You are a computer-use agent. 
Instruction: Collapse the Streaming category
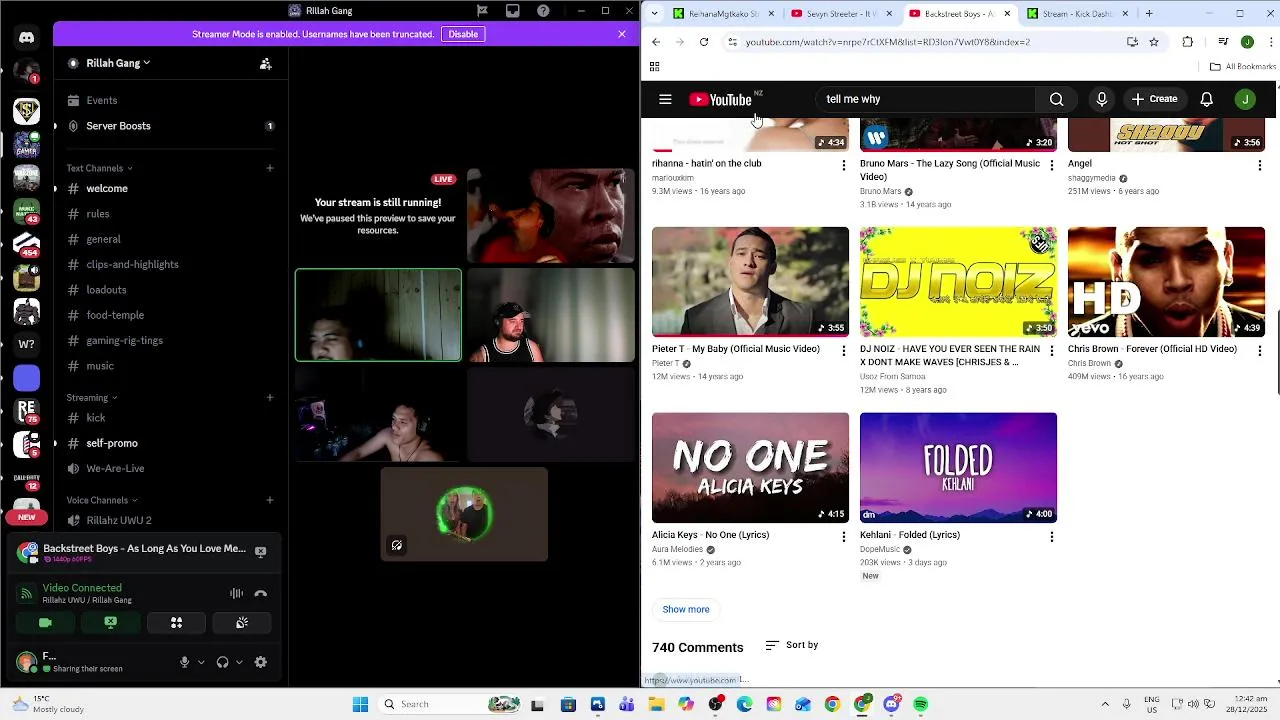coord(92,398)
